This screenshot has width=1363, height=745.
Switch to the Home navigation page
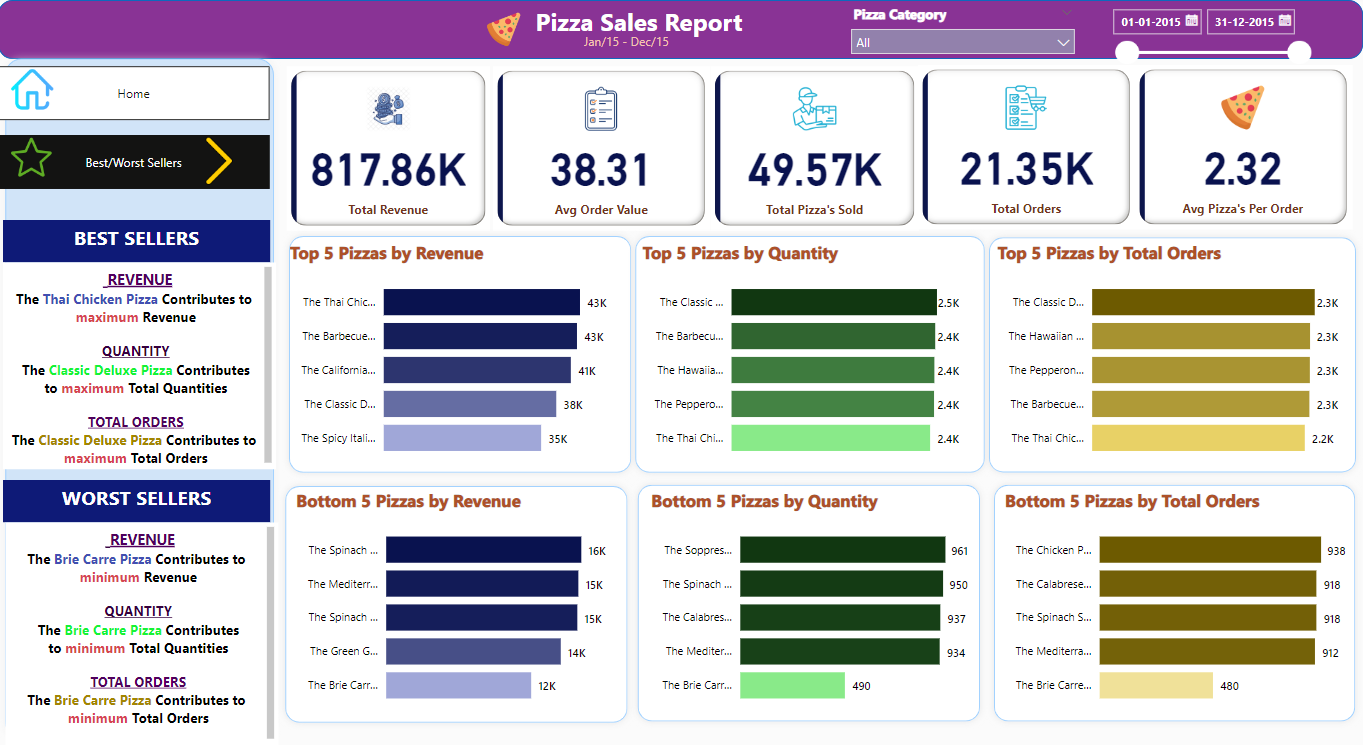point(133,93)
